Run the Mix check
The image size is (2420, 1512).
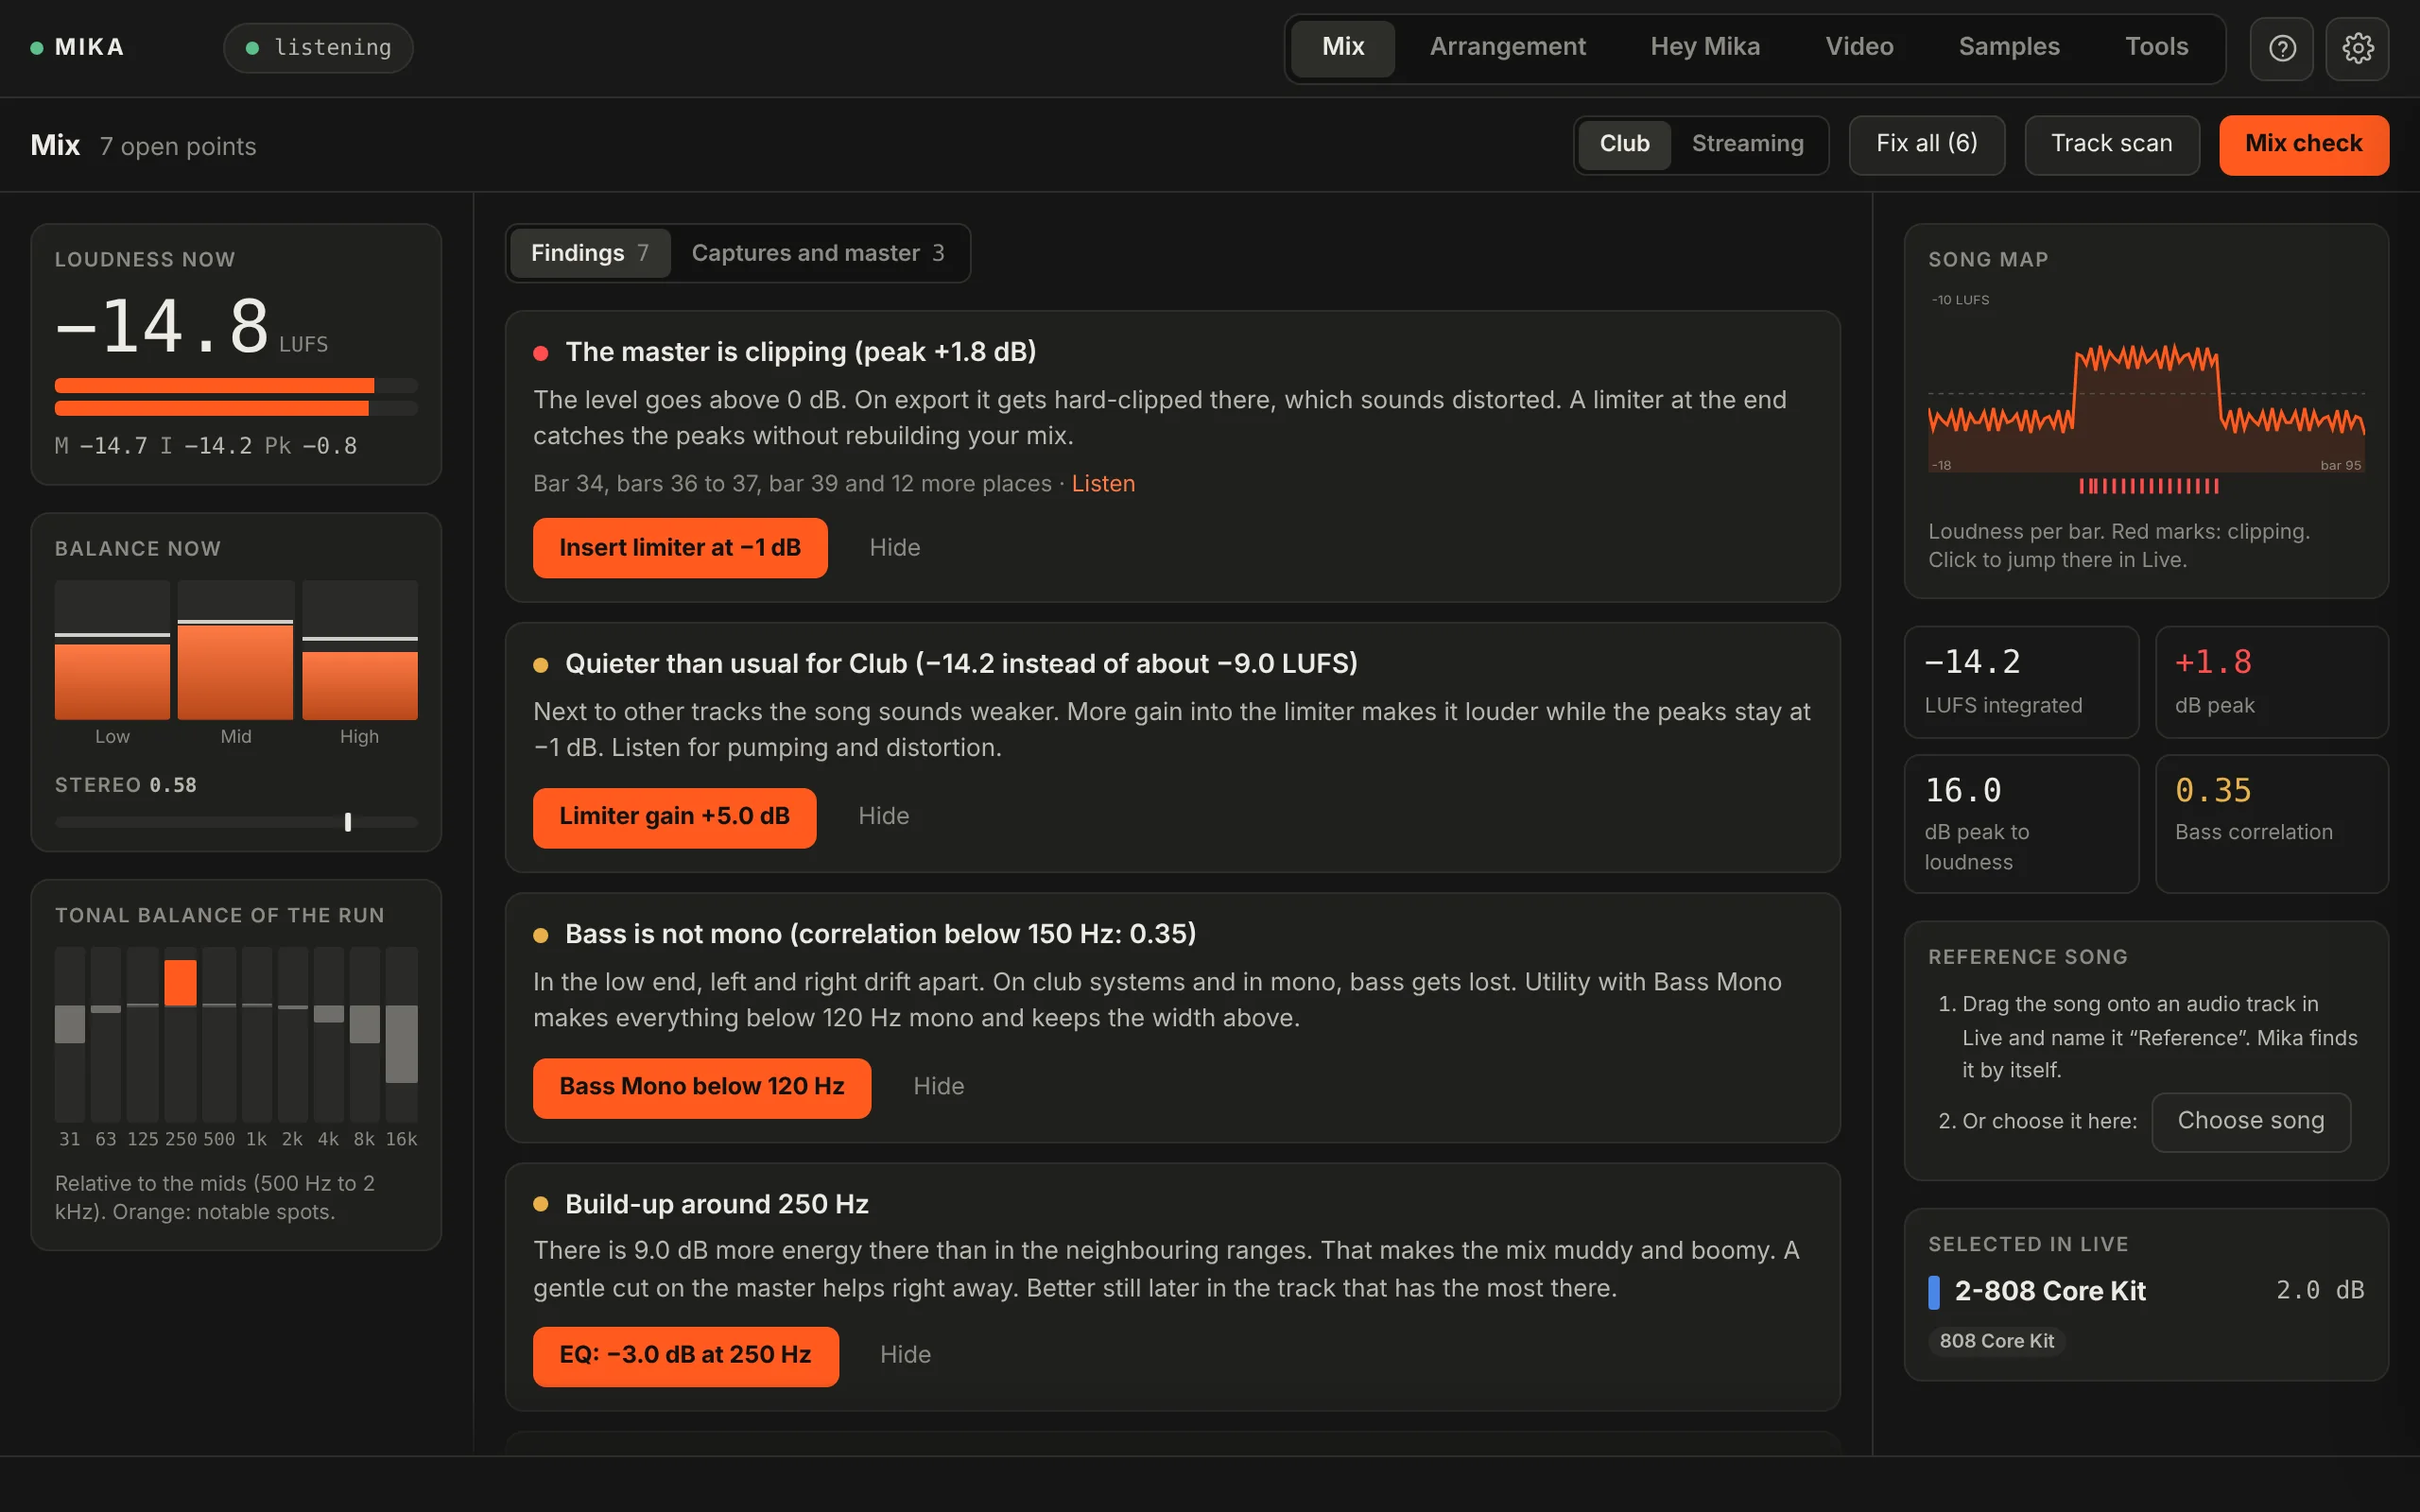tap(2303, 145)
